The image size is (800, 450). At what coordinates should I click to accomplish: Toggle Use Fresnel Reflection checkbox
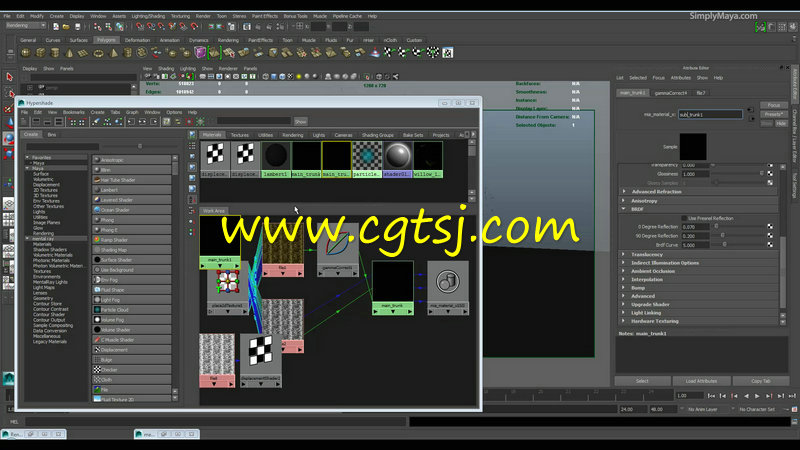pyautogui.click(x=684, y=218)
